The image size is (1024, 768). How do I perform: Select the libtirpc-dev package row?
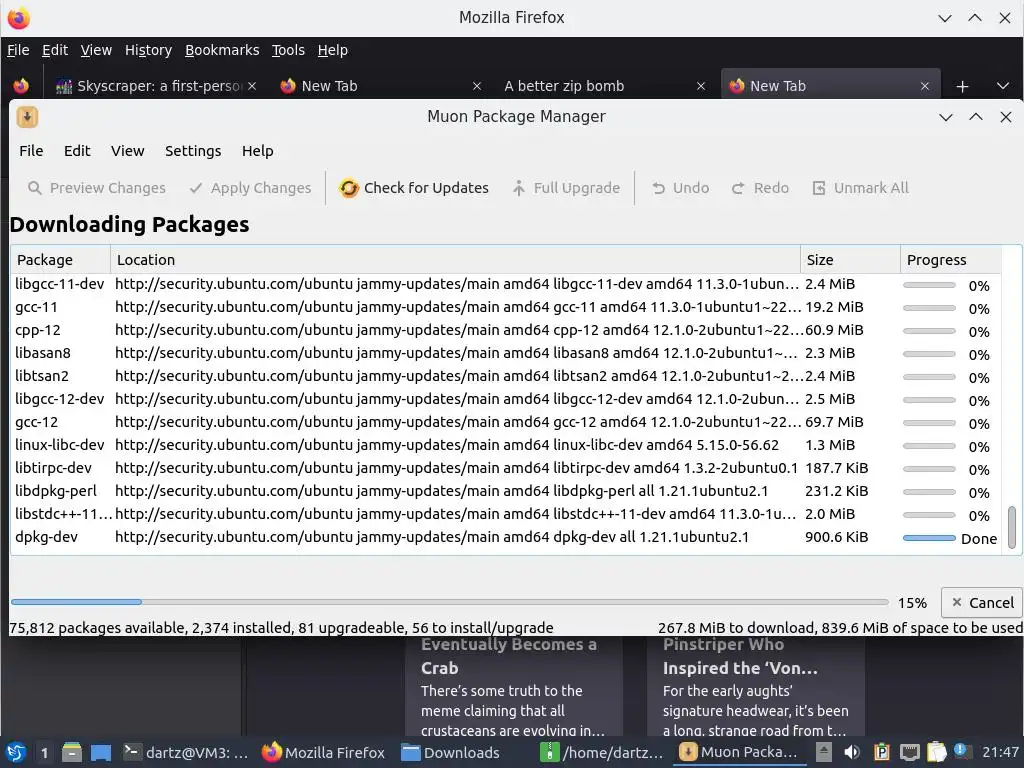pyautogui.click(x=505, y=468)
